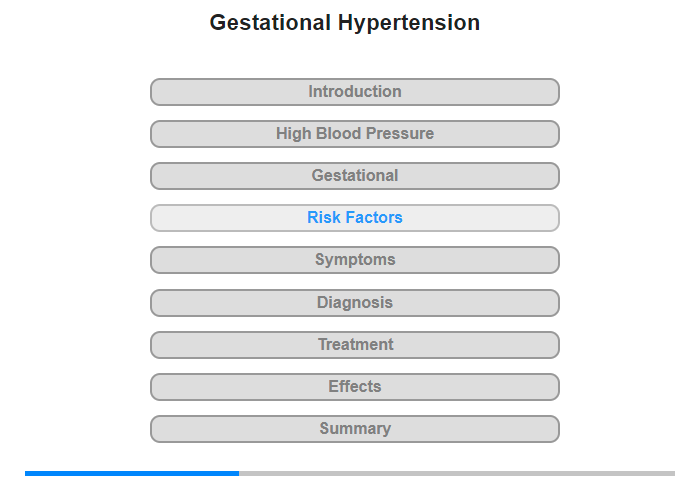Select the Gestational menu button
Screen dimensions: 700x480
point(355,176)
